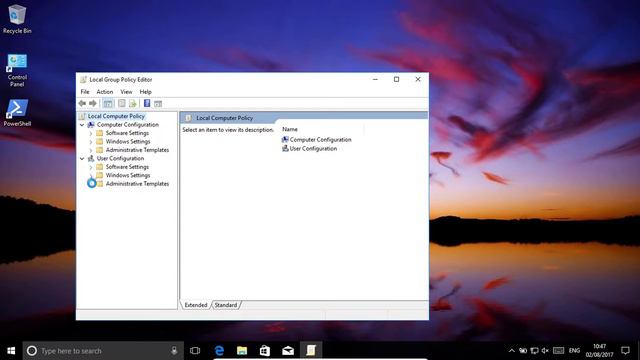Select Computer Configuration in the tree

[x=128, y=125]
